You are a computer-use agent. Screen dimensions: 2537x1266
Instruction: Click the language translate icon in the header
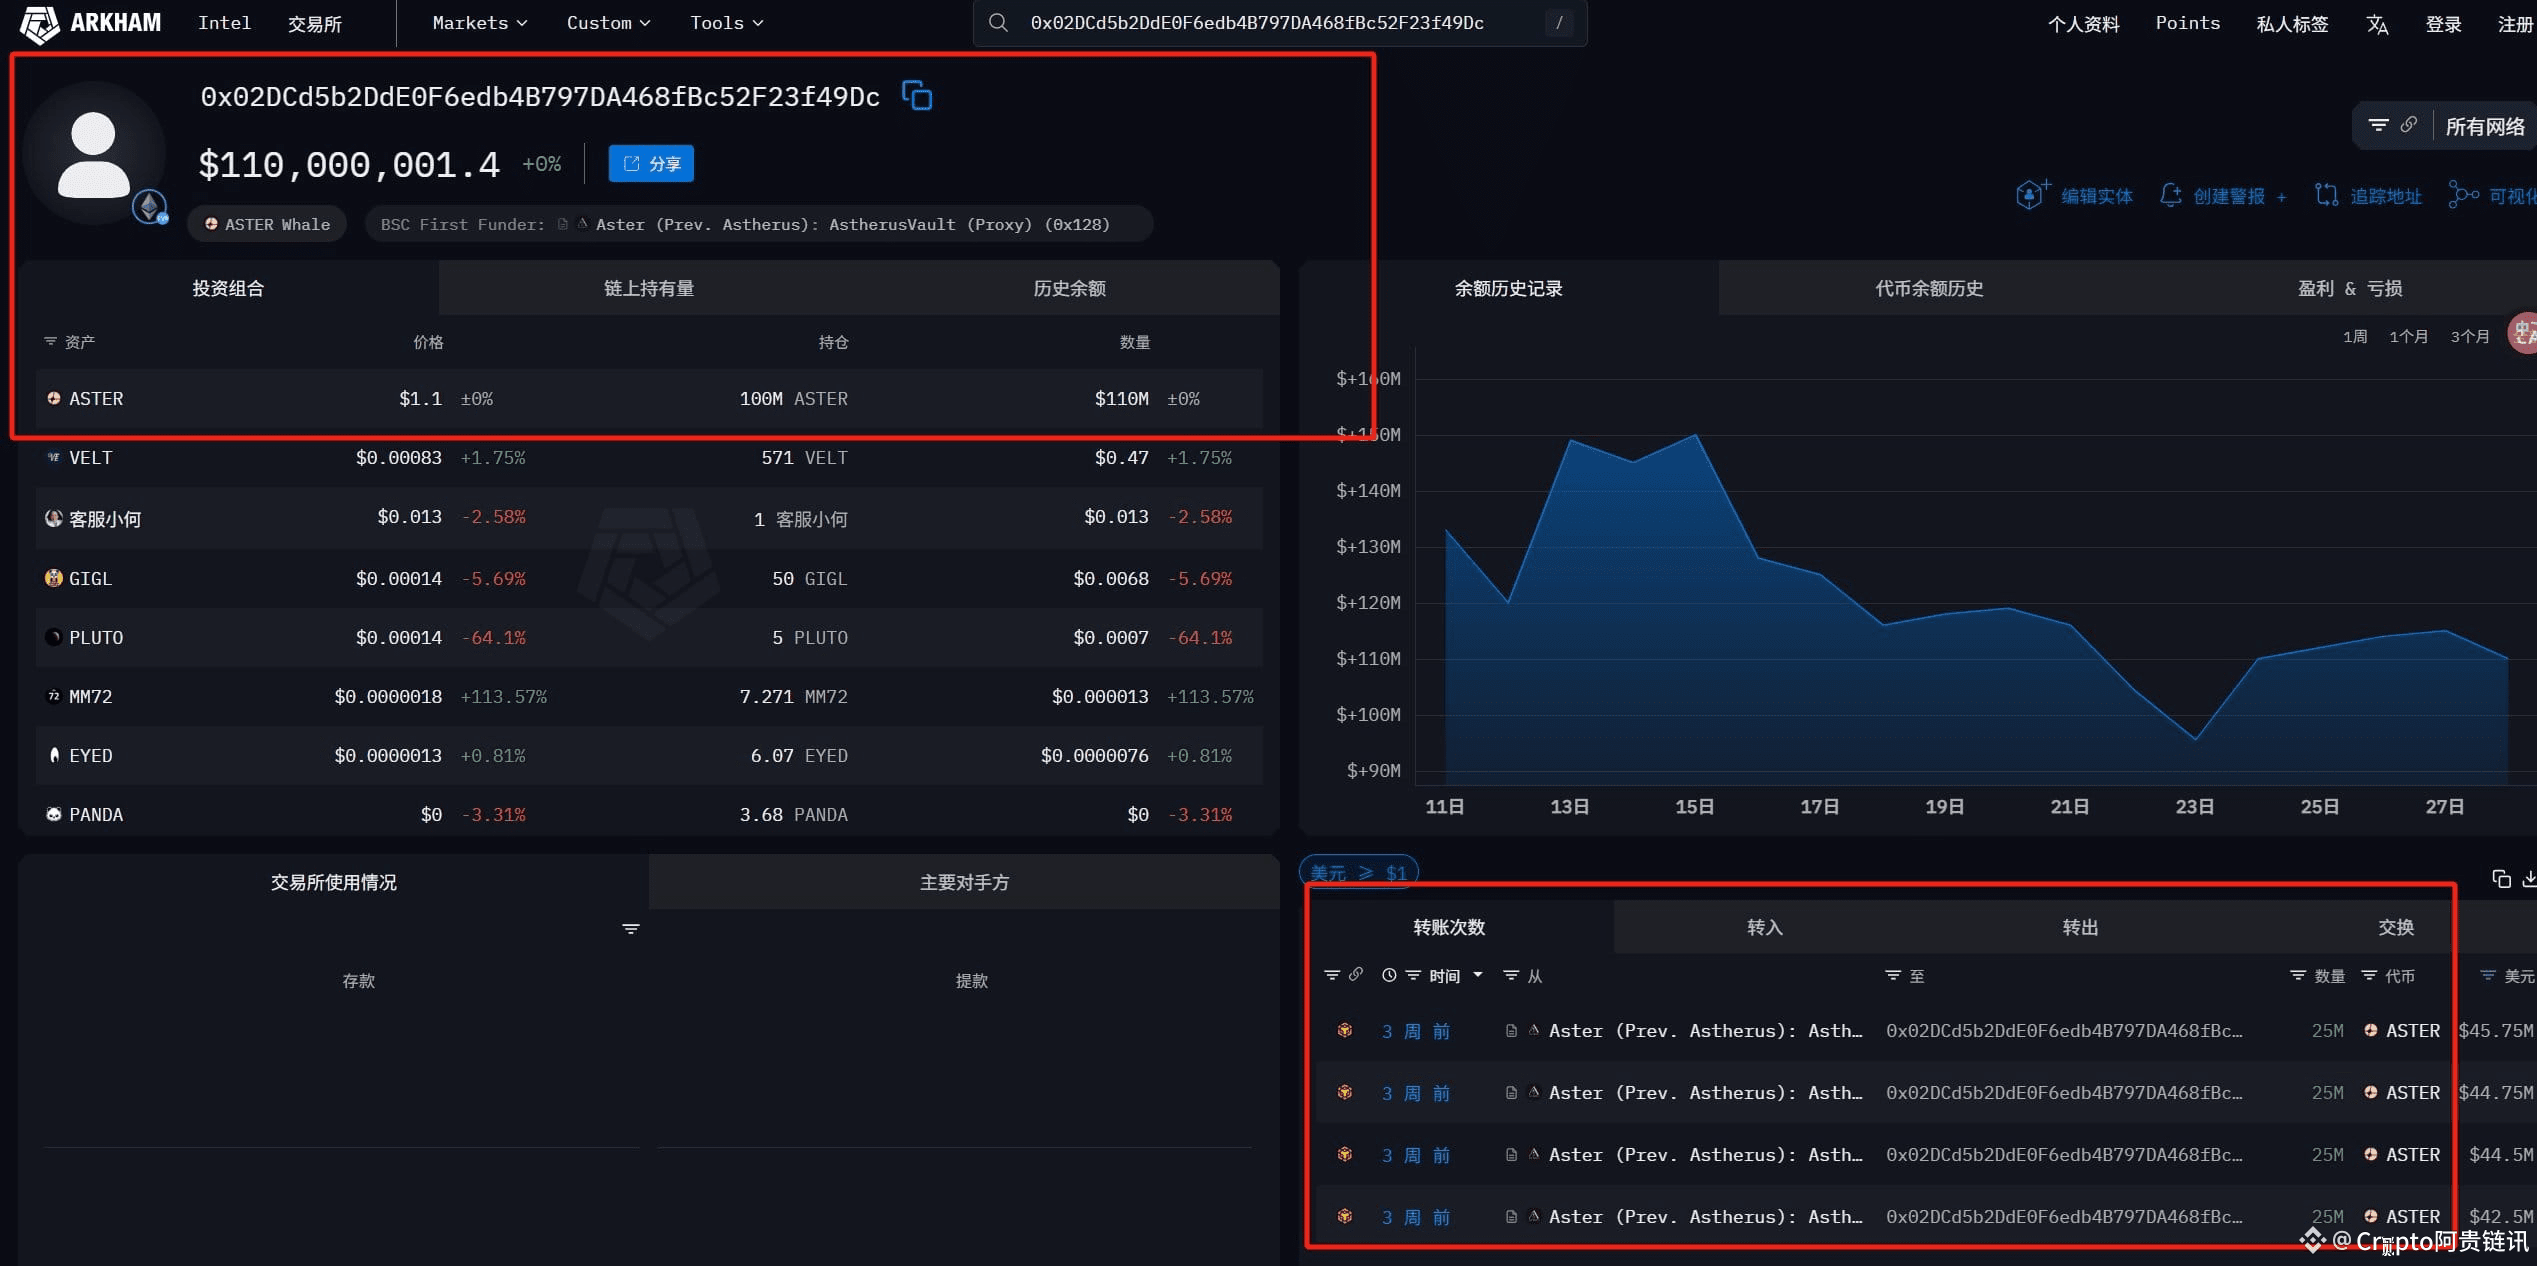pyautogui.click(x=2377, y=24)
